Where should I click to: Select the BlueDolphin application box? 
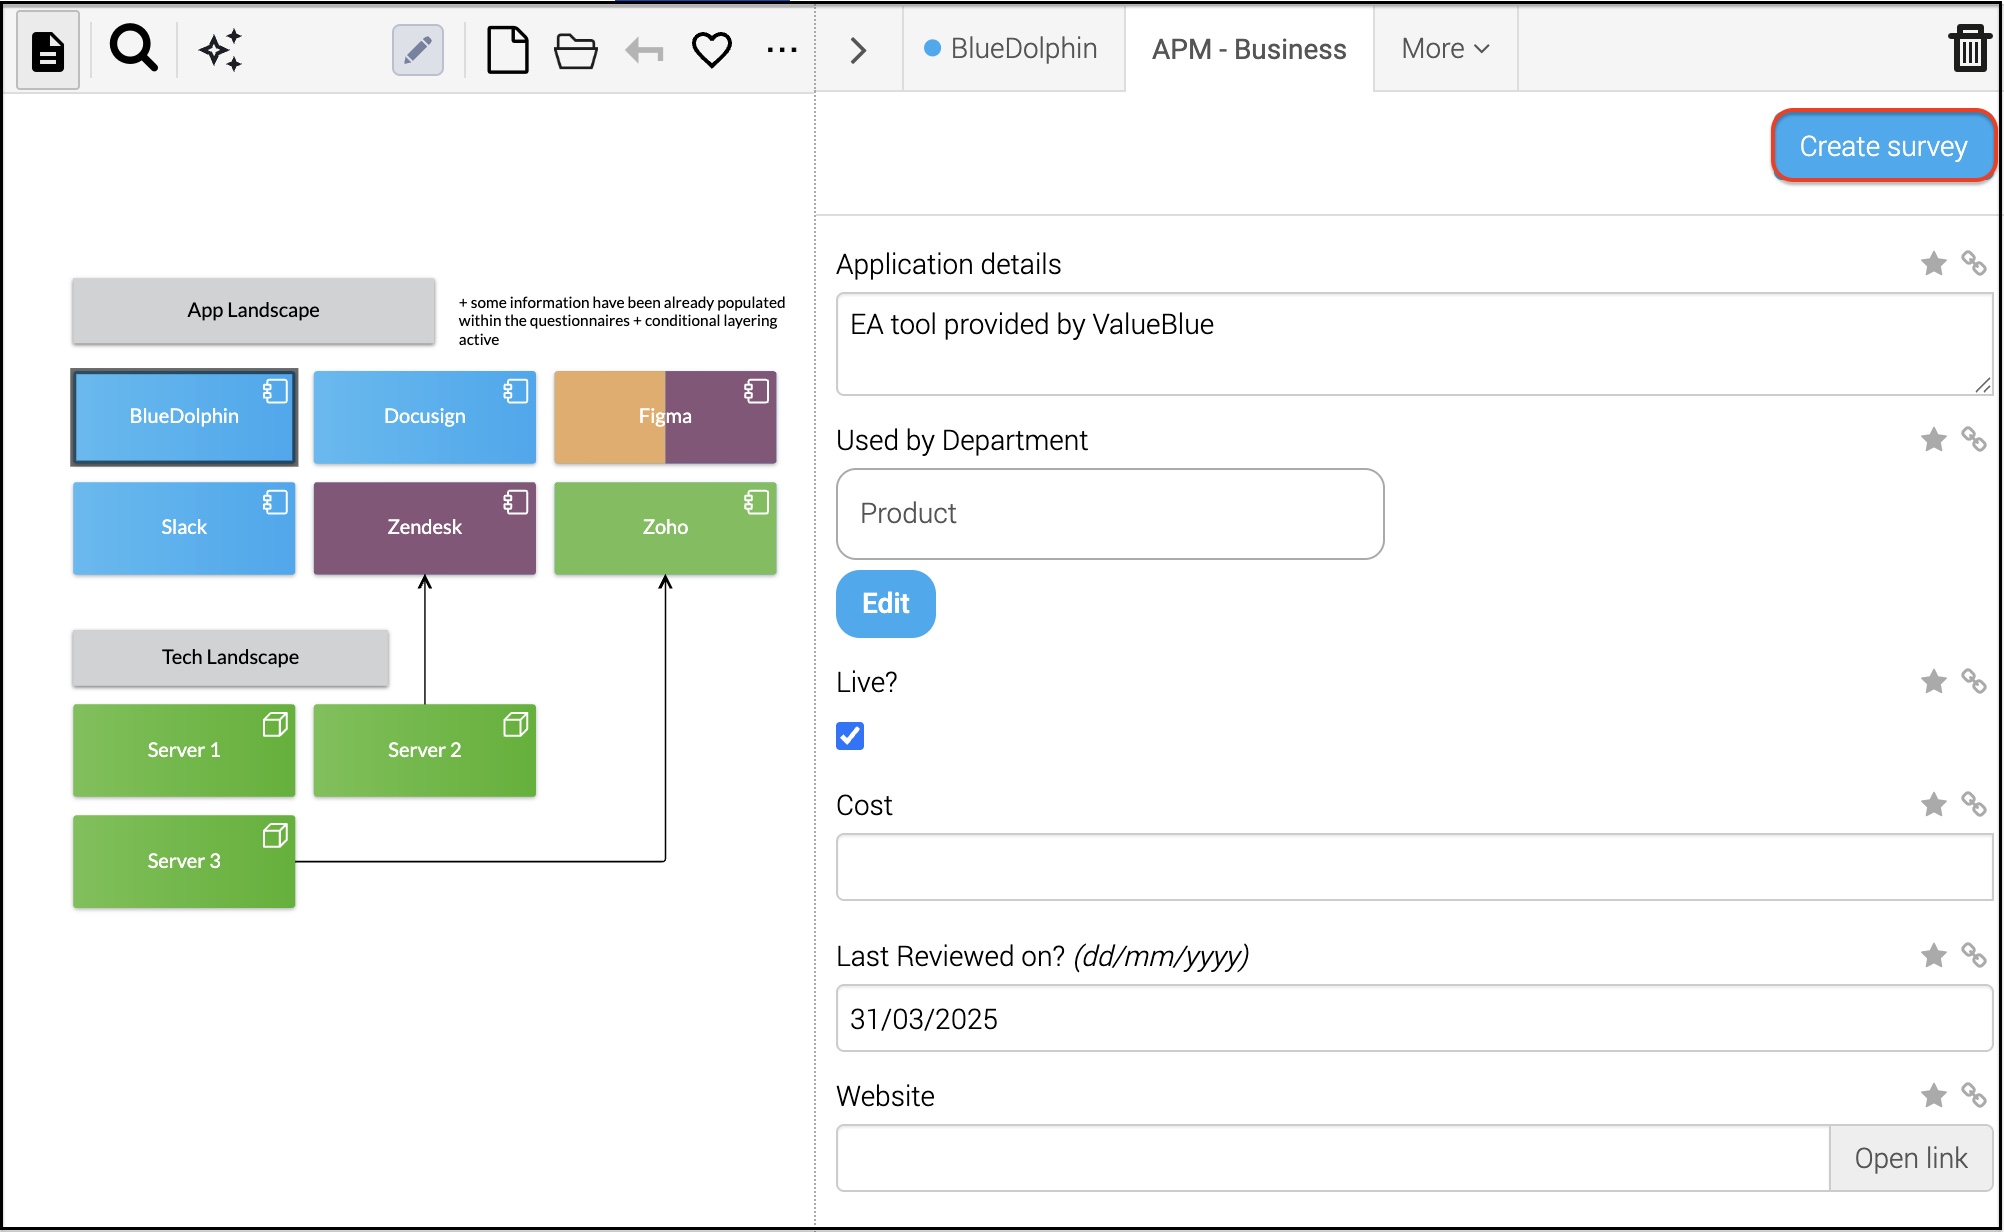(184, 417)
